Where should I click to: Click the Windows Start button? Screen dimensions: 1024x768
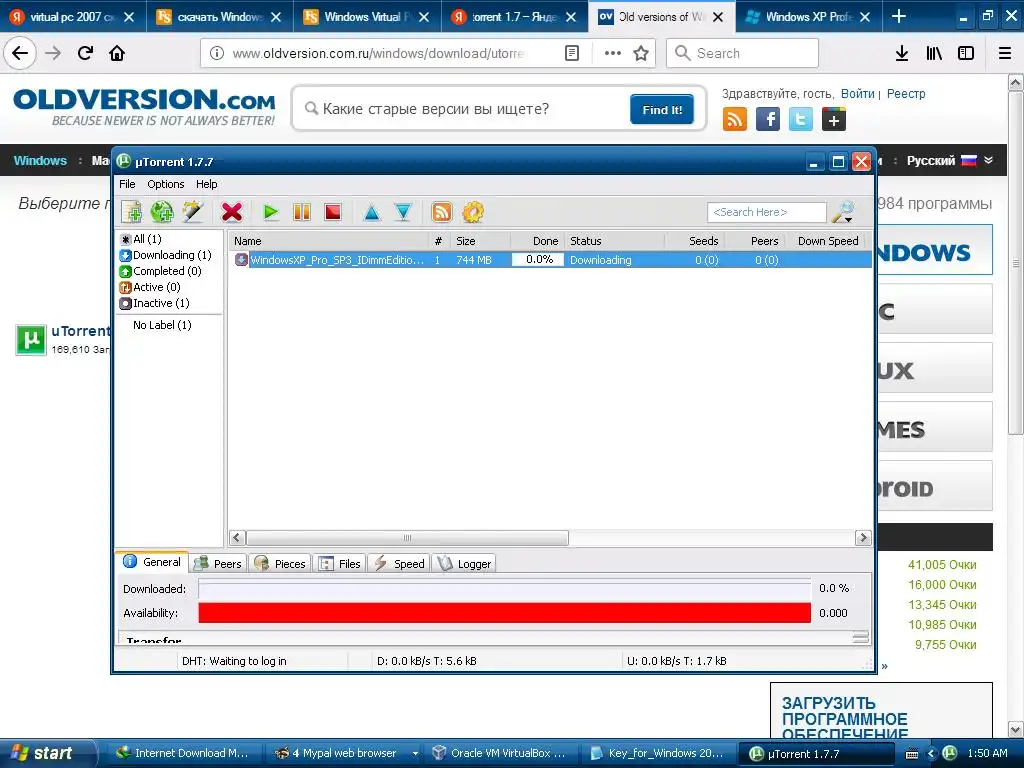pos(48,753)
